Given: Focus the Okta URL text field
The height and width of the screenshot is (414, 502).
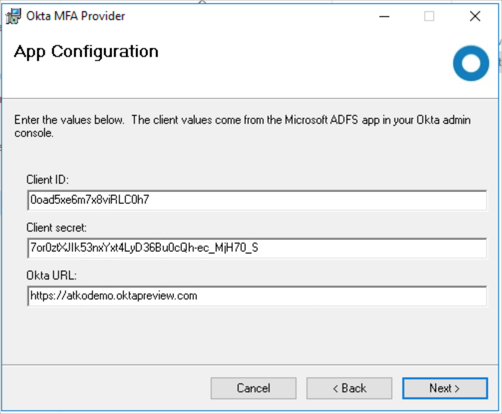Looking at the screenshot, I should (x=257, y=296).
